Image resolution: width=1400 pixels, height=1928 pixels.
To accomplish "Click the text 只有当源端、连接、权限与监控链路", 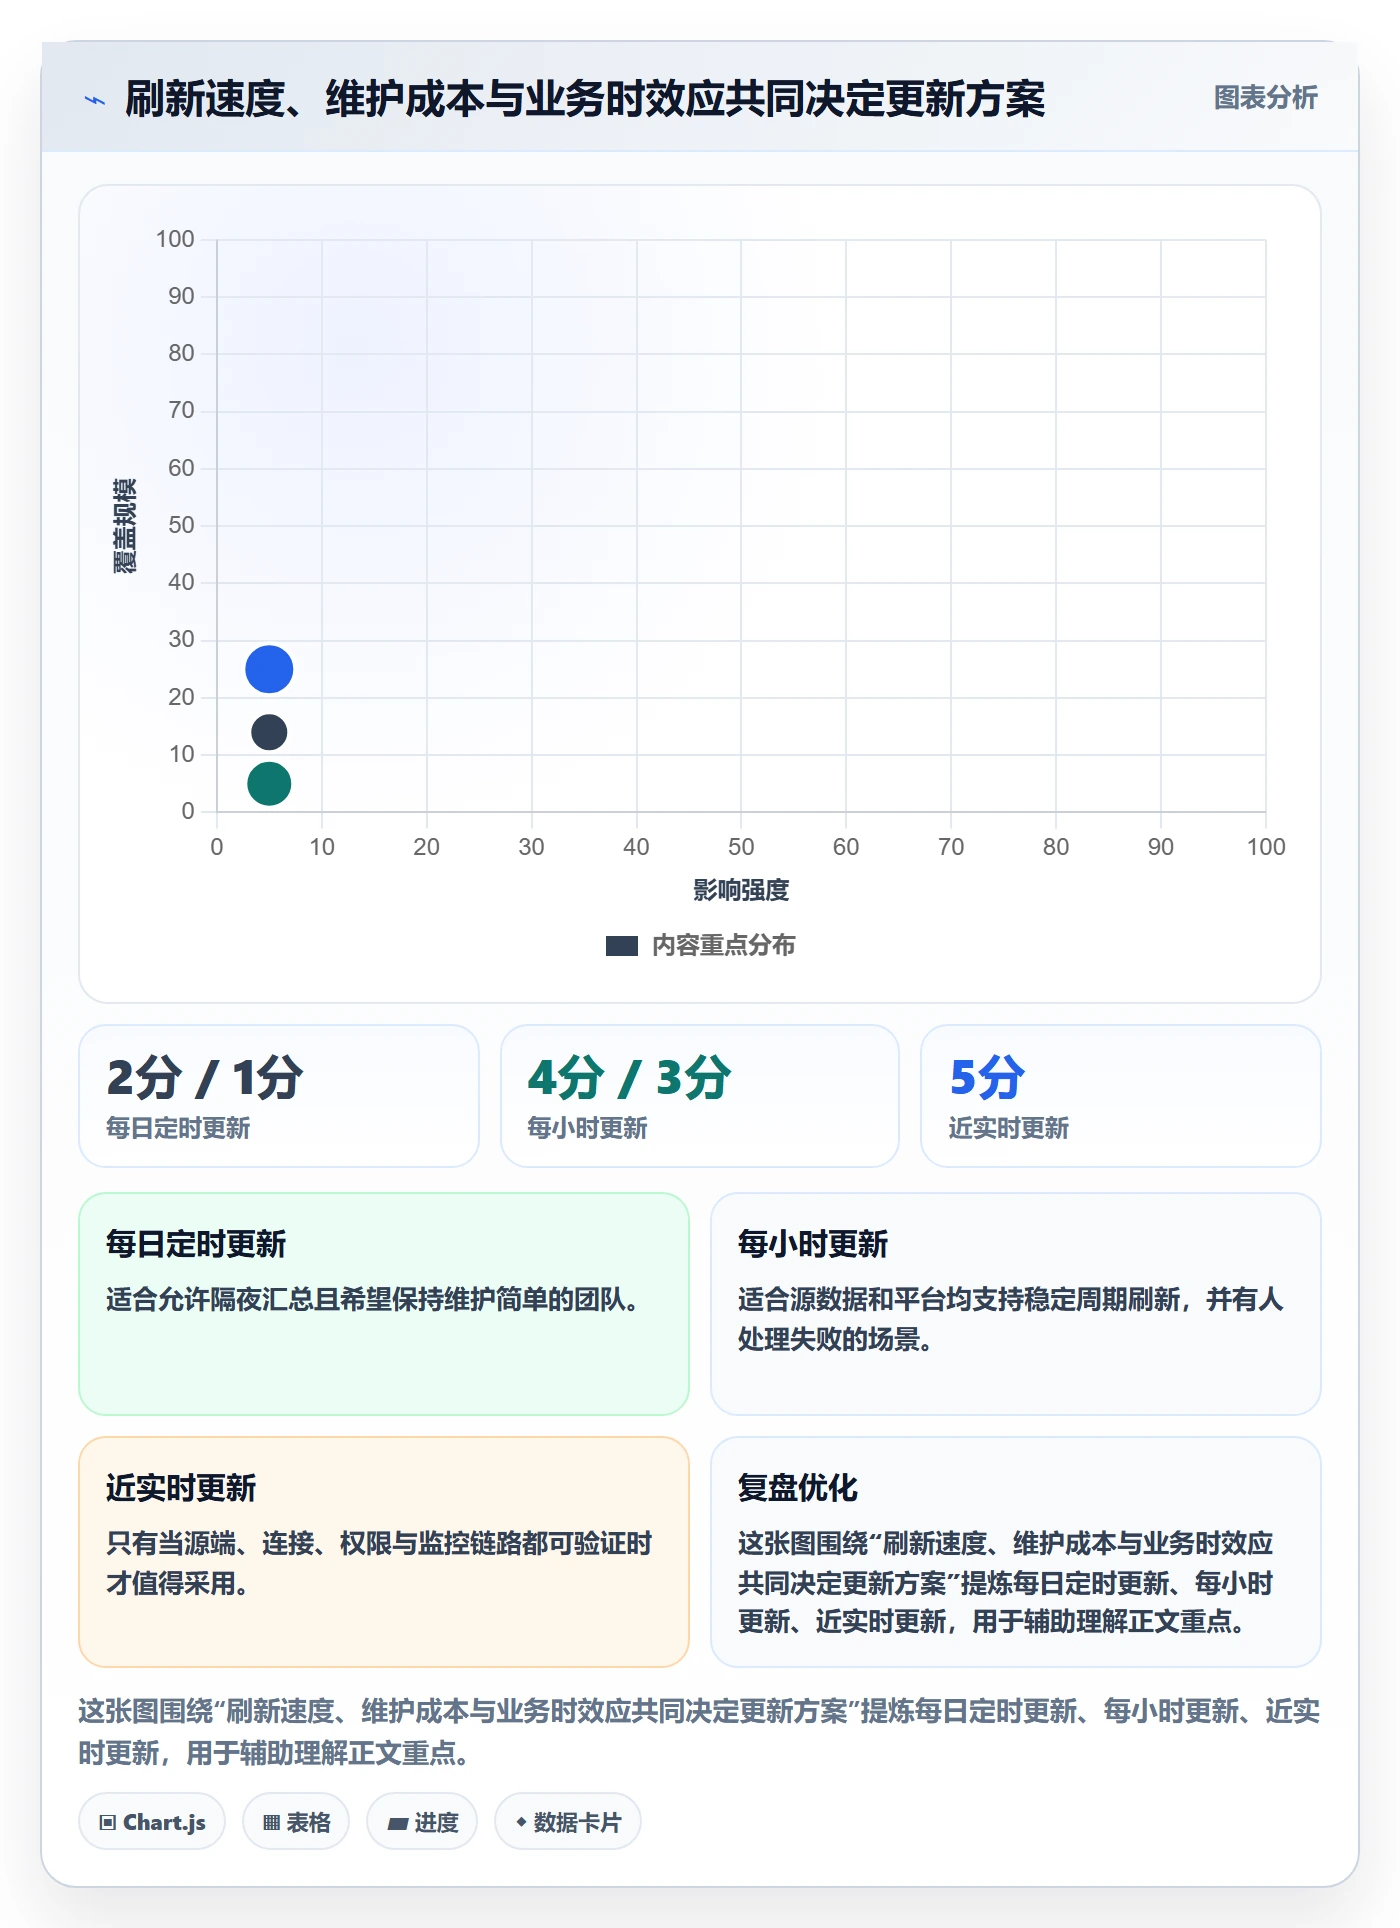I will coord(379,1563).
